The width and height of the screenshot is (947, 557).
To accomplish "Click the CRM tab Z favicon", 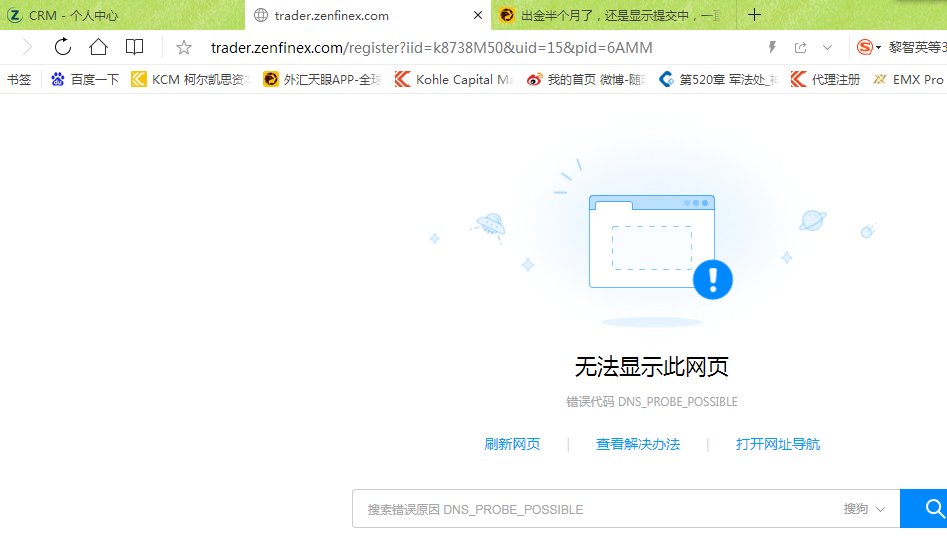I will pyautogui.click(x=14, y=15).
